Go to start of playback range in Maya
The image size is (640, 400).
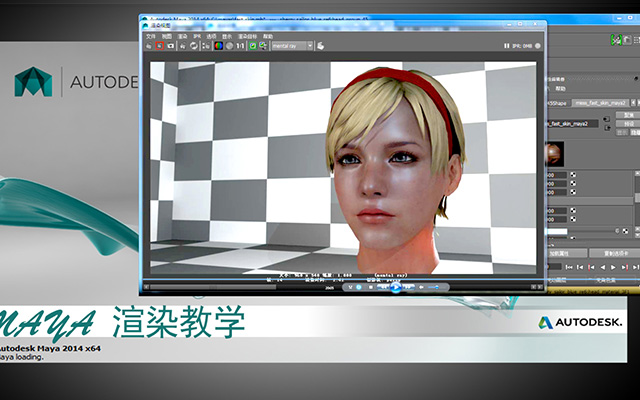tap(569, 267)
